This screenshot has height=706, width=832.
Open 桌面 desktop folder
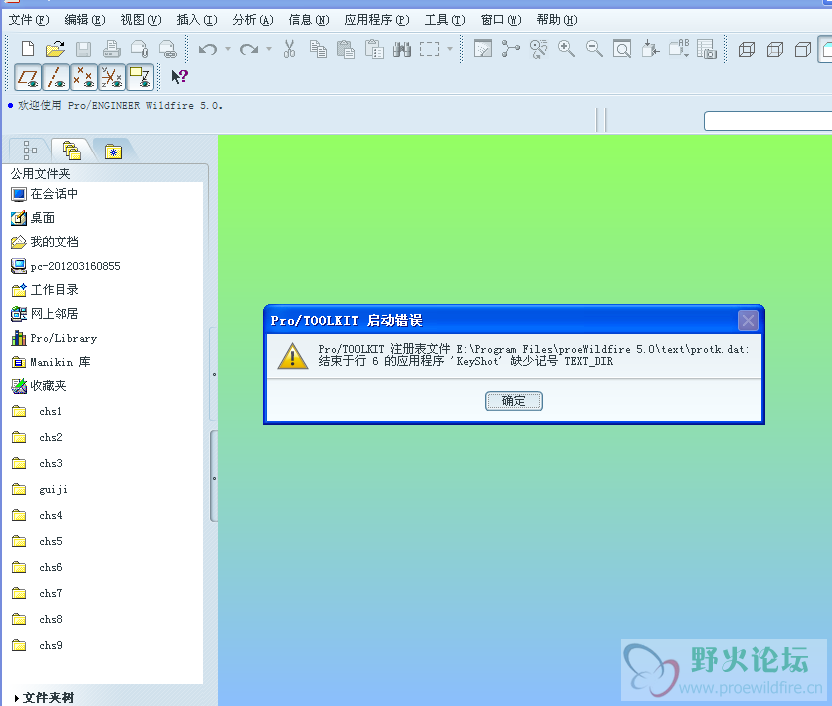[x=33, y=218]
